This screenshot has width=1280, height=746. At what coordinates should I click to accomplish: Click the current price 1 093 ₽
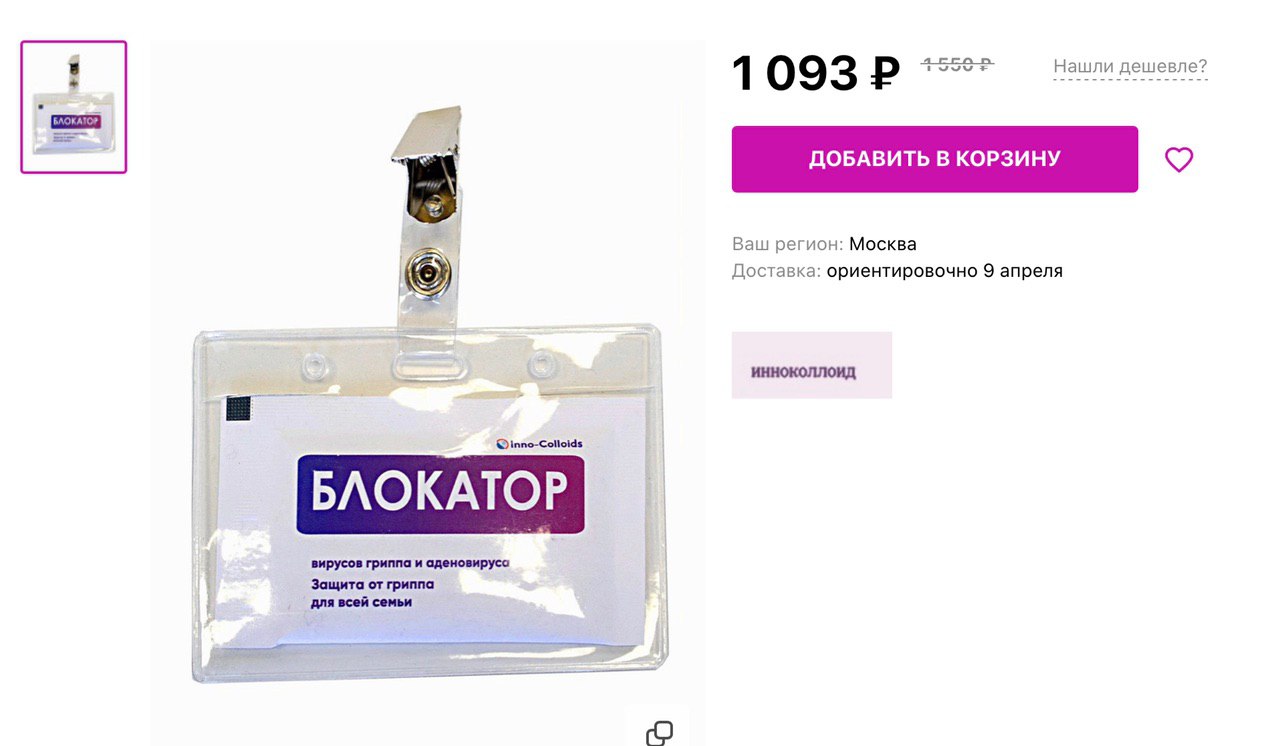click(816, 73)
